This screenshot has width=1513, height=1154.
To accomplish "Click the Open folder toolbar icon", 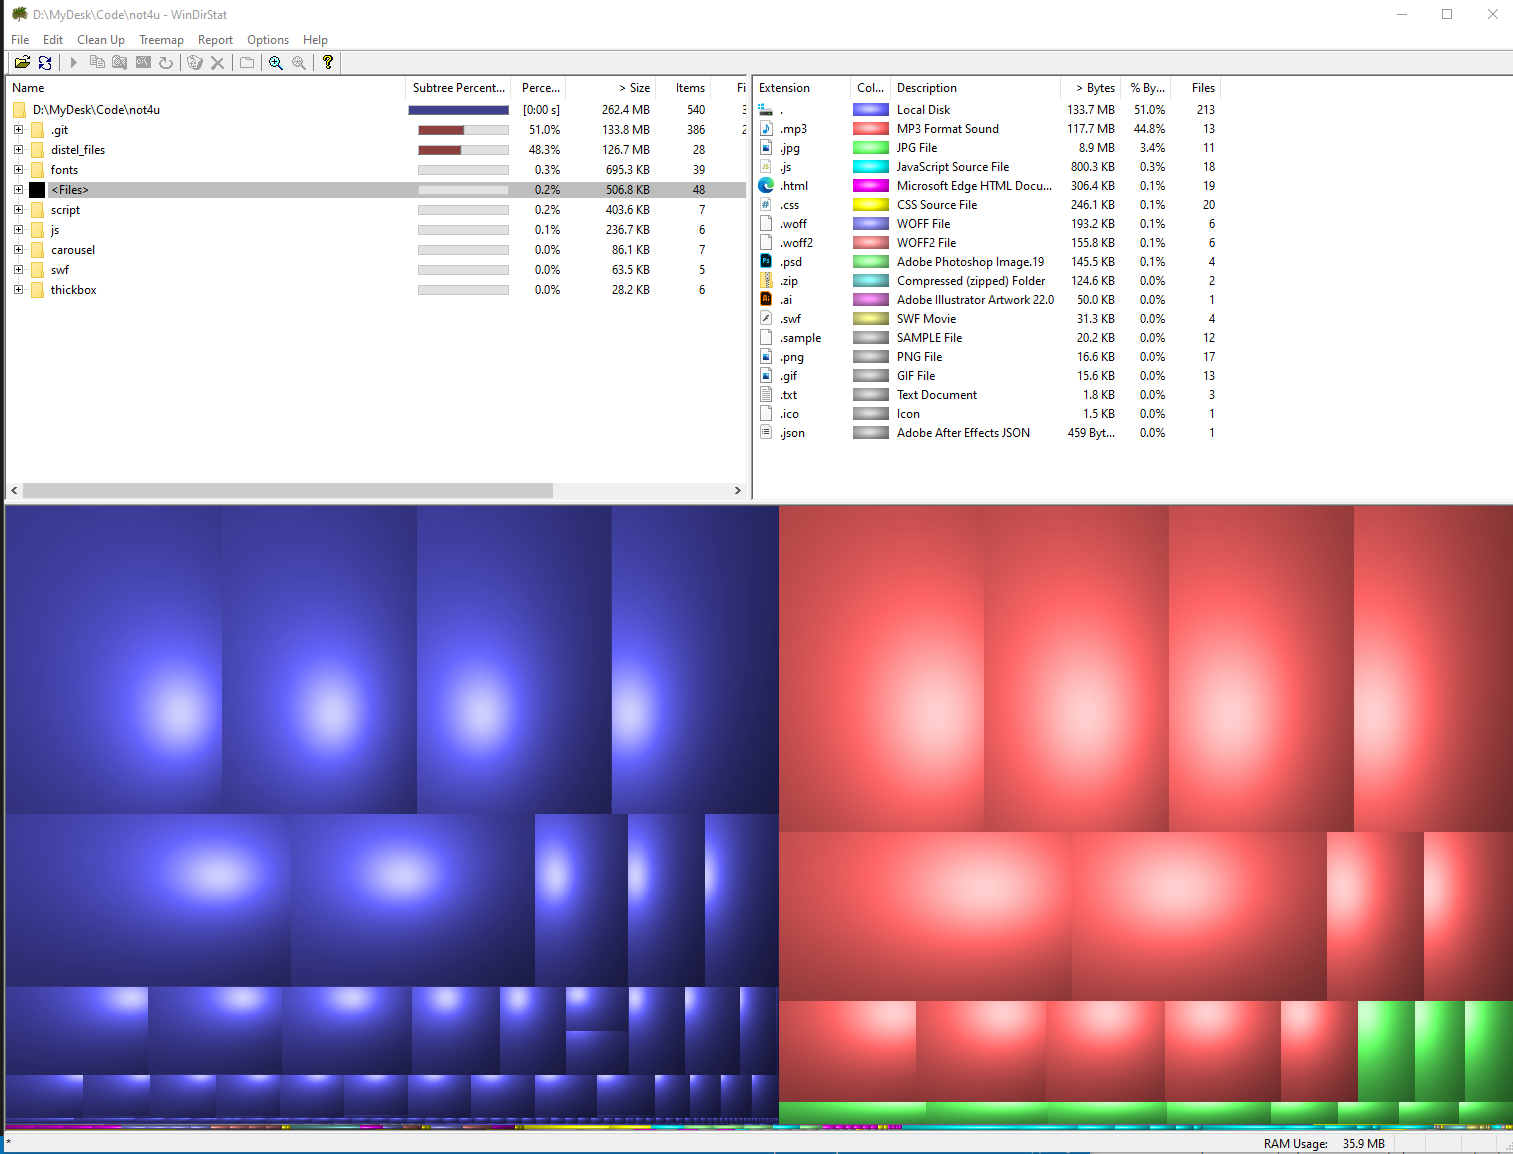I will pos(22,62).
